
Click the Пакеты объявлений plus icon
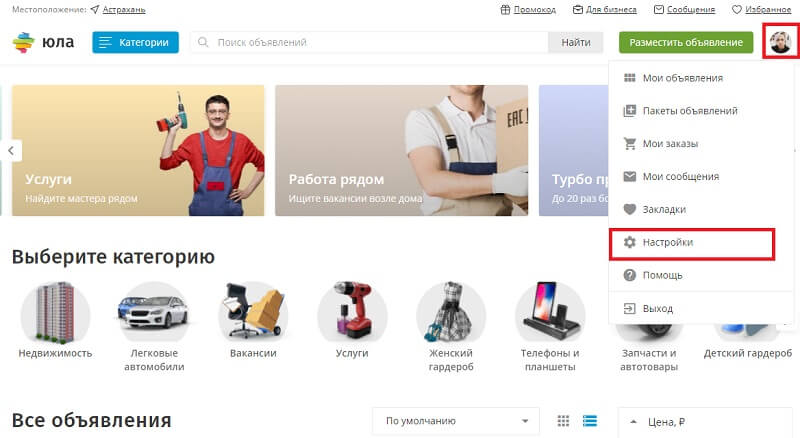click(630, 111)
